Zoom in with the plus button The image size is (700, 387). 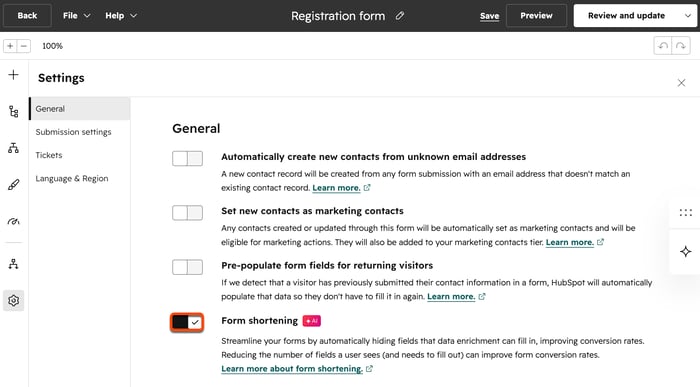tap(10, 46)
